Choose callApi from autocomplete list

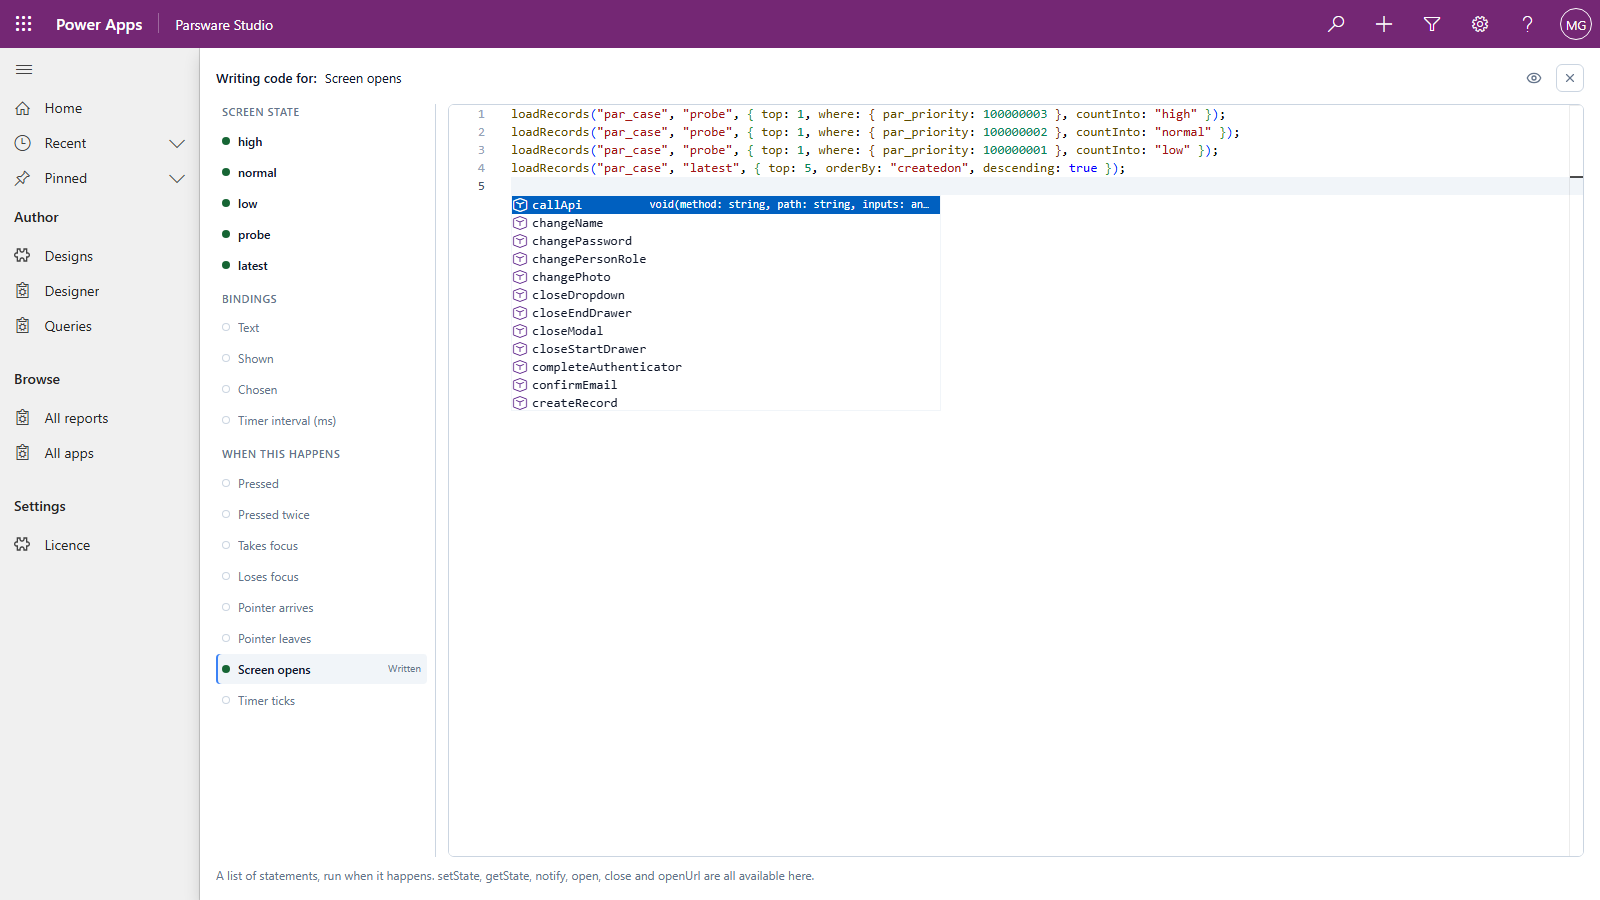click(x=726, y=205)
